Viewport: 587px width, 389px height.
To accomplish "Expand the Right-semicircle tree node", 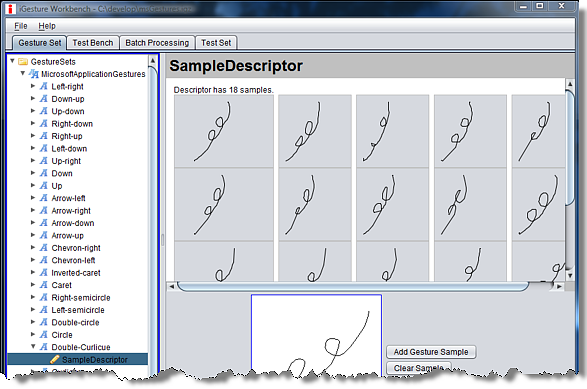I will click(x=33, y=297).
